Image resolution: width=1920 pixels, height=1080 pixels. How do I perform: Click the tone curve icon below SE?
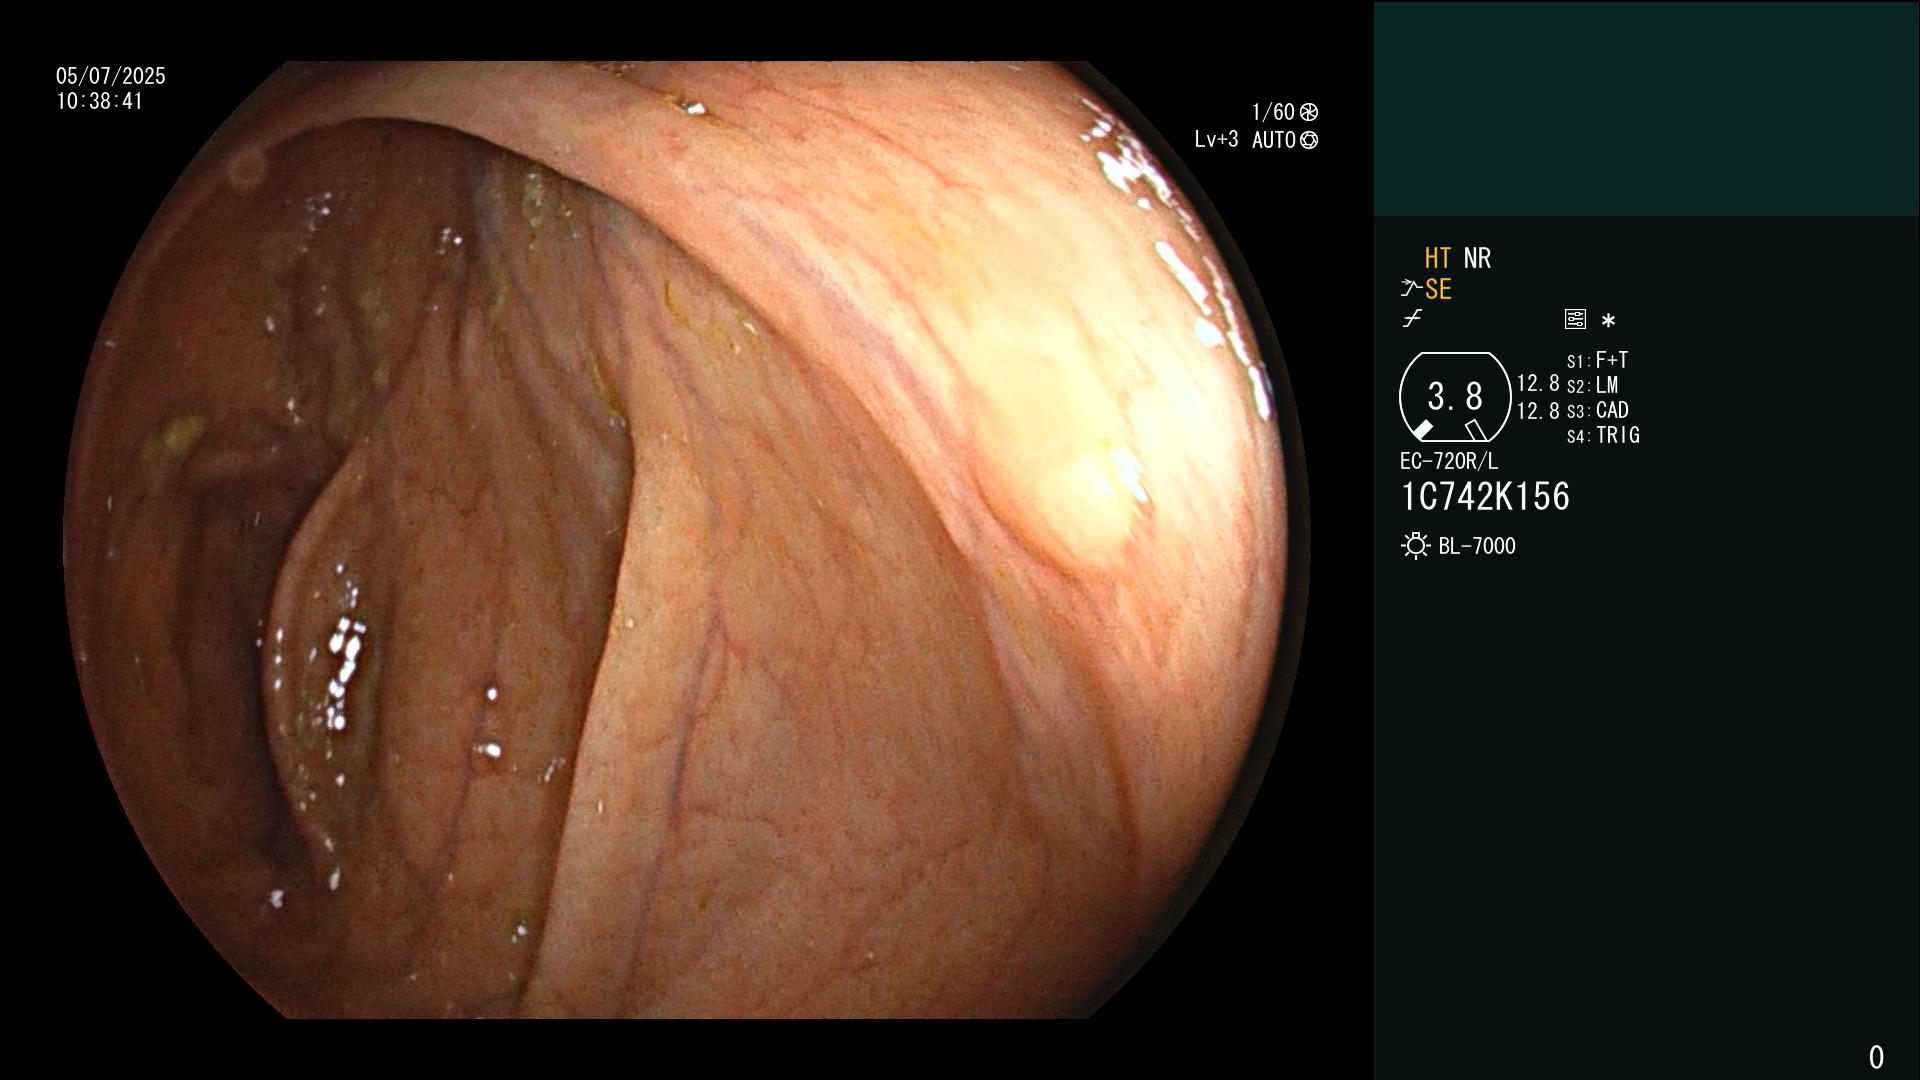point(1412,319)
